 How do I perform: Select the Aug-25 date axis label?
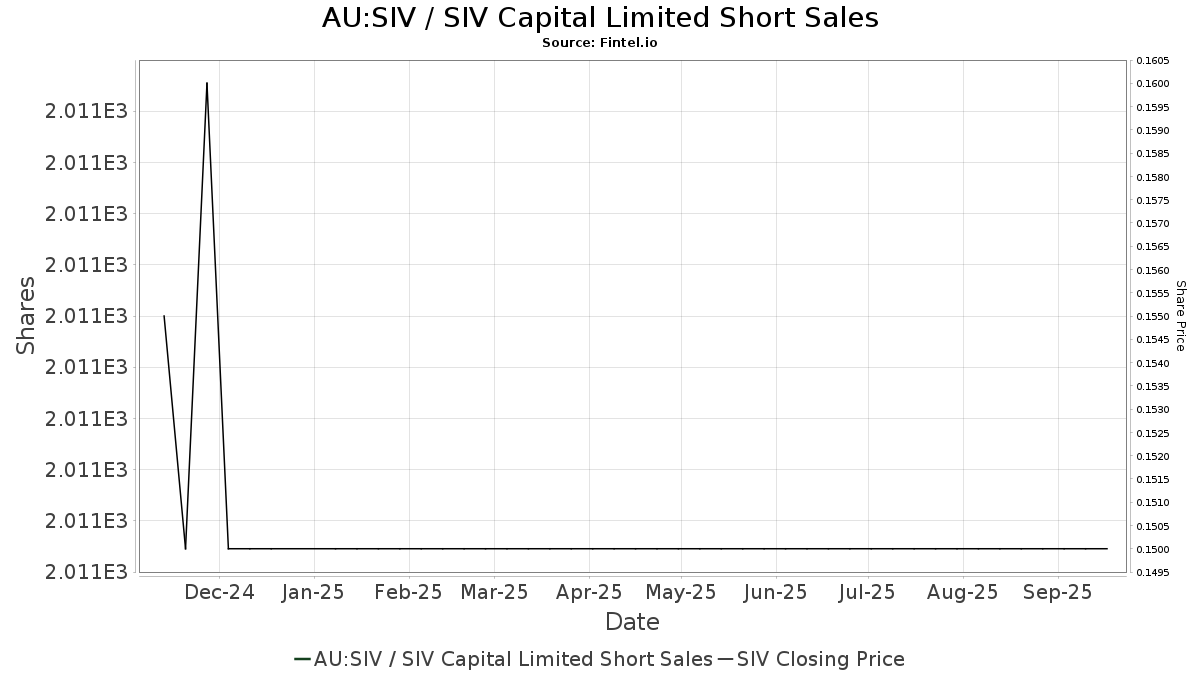962,593
